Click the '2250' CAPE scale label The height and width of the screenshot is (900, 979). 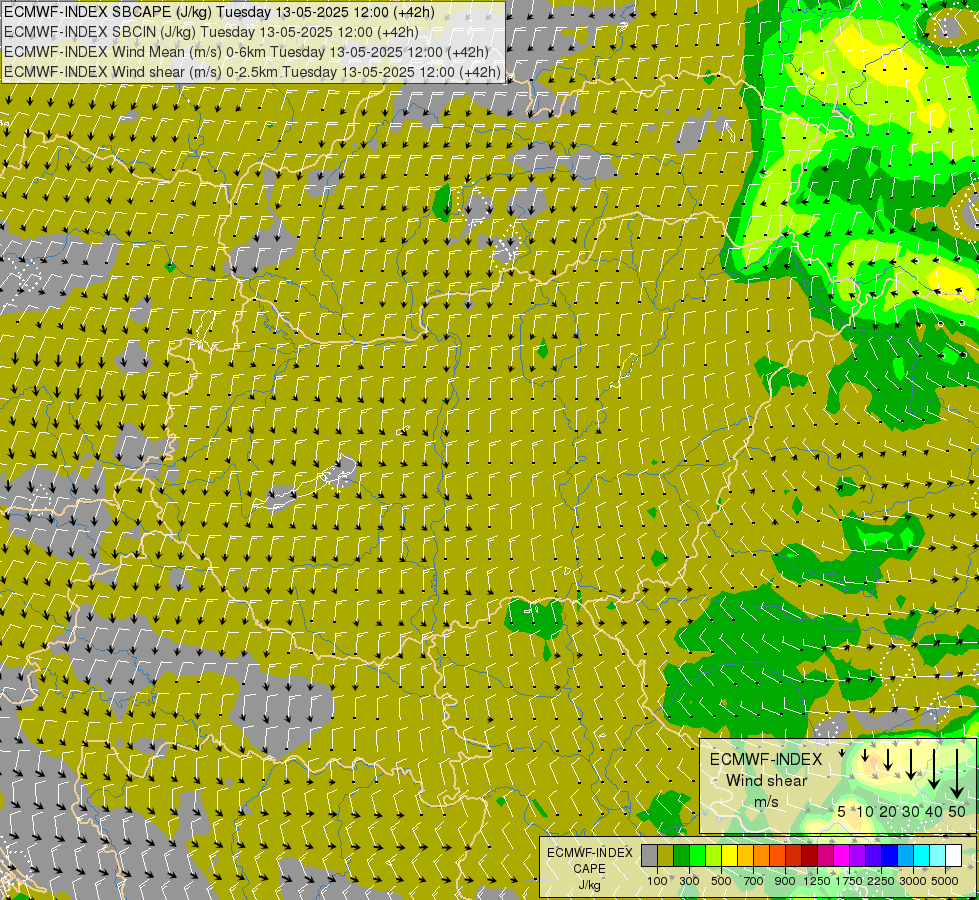(881, 881)
